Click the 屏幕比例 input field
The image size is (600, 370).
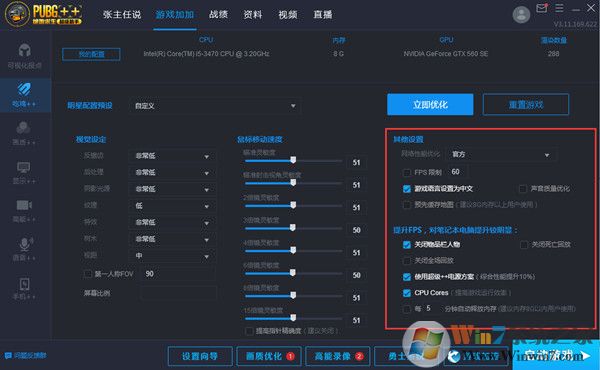pos(178,293)
